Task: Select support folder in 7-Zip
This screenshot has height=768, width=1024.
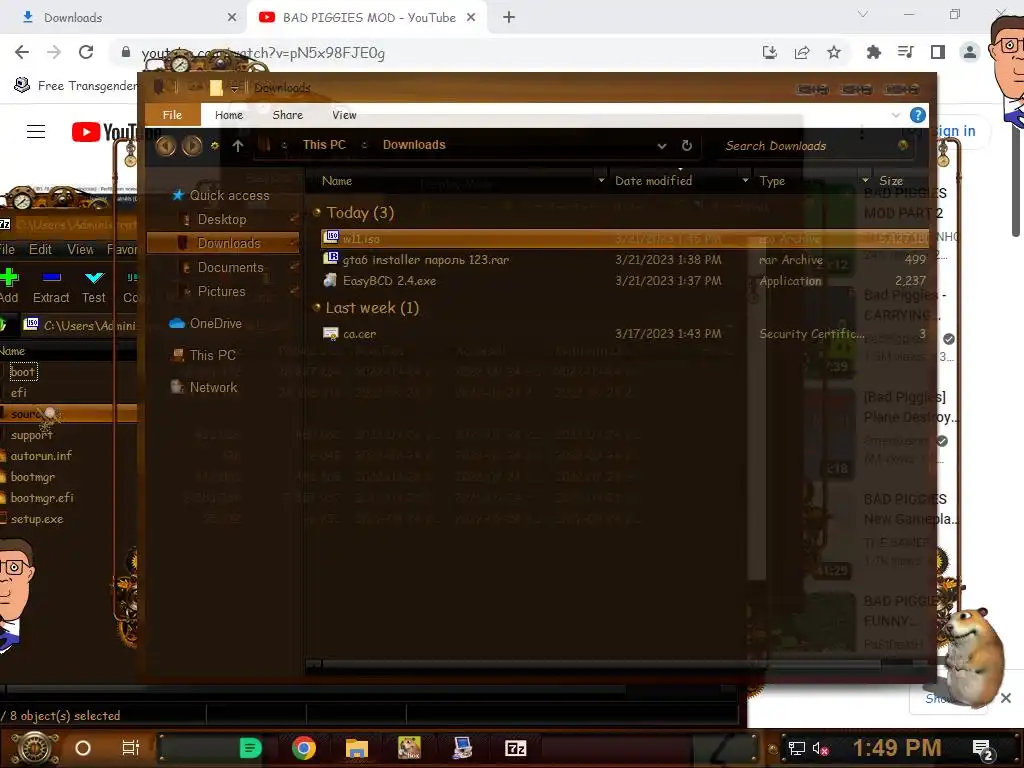Action: pyautogui.click(x=31, y=435)
